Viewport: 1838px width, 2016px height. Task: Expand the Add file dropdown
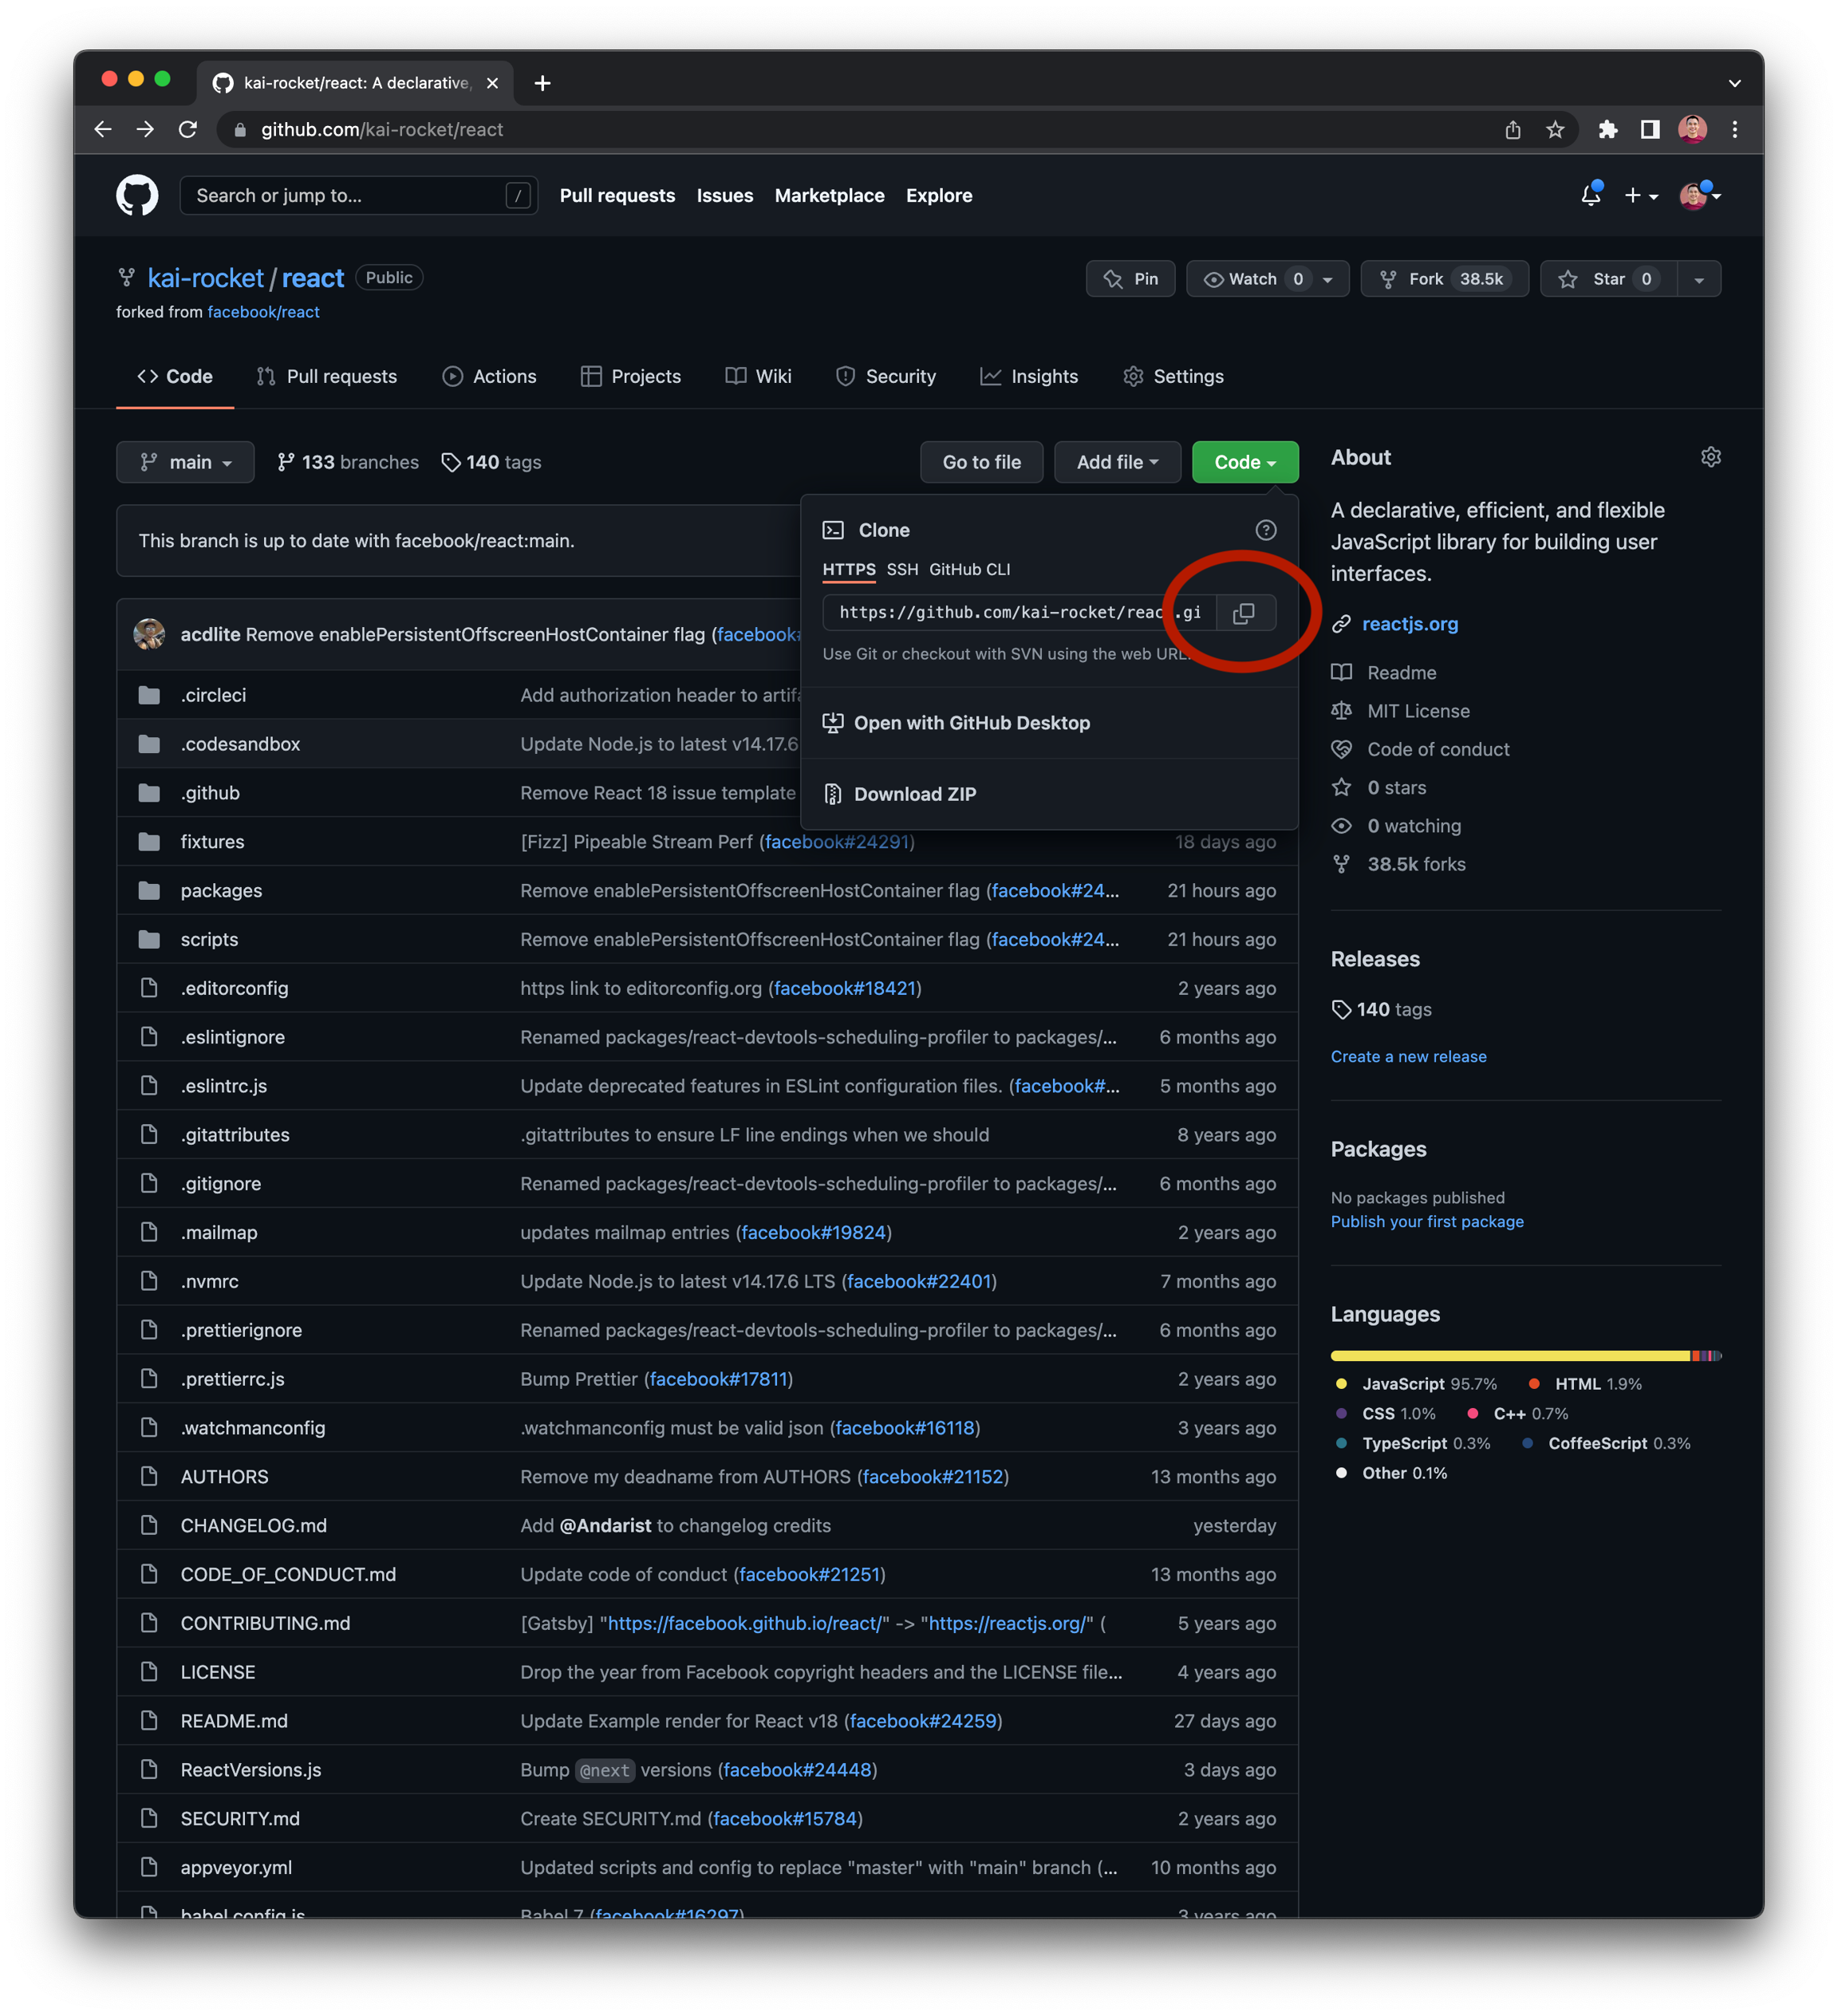[x=1116, y=462]
